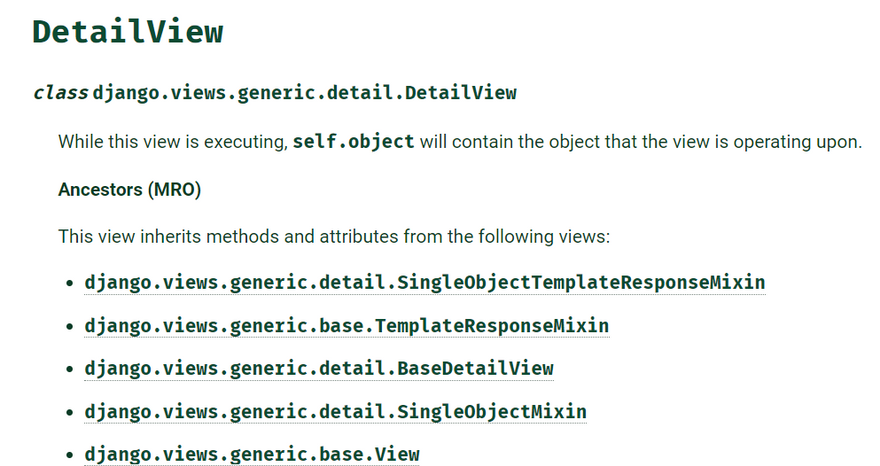Follow the BaseDetailView link
Image resolution: width=880 pixels, height=466 pixels.
pos(319,368)
